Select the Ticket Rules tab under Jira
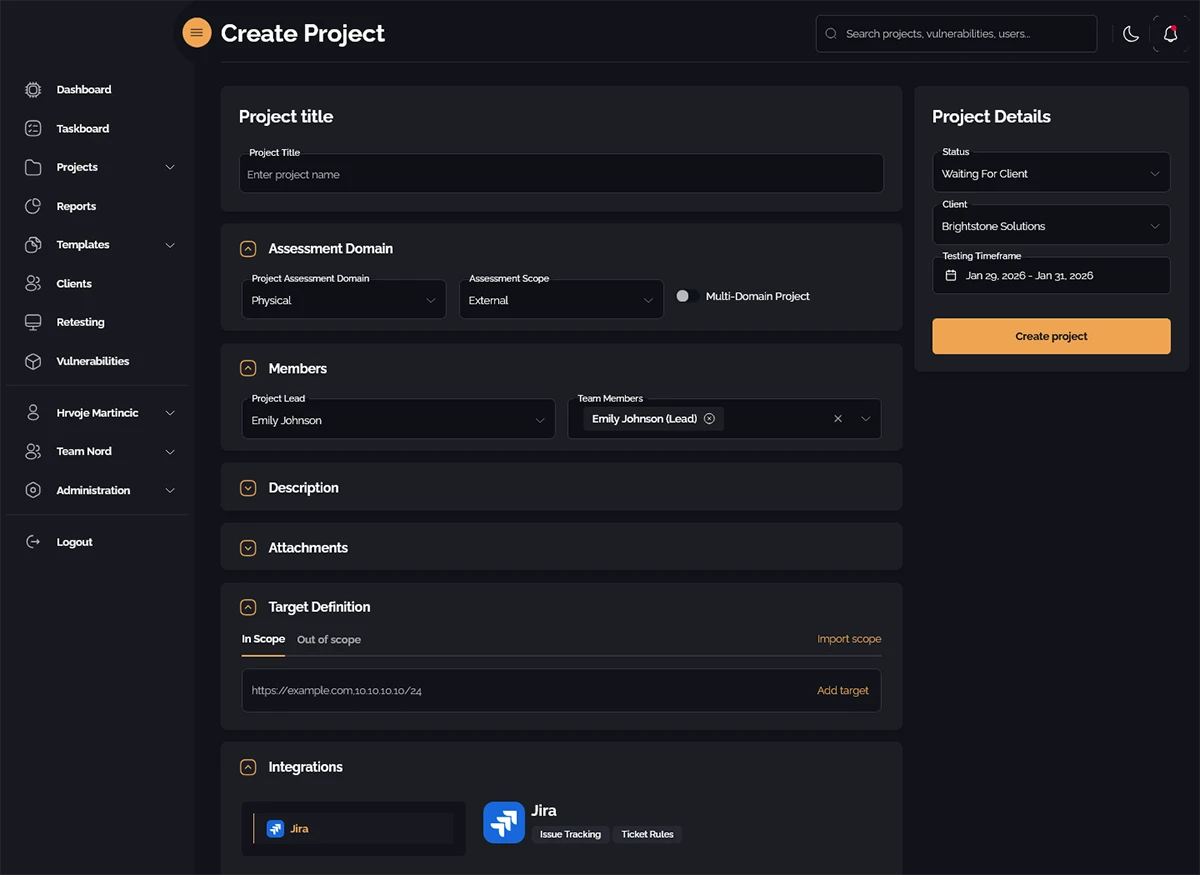 pyautogui.click(x=647, y=834)
